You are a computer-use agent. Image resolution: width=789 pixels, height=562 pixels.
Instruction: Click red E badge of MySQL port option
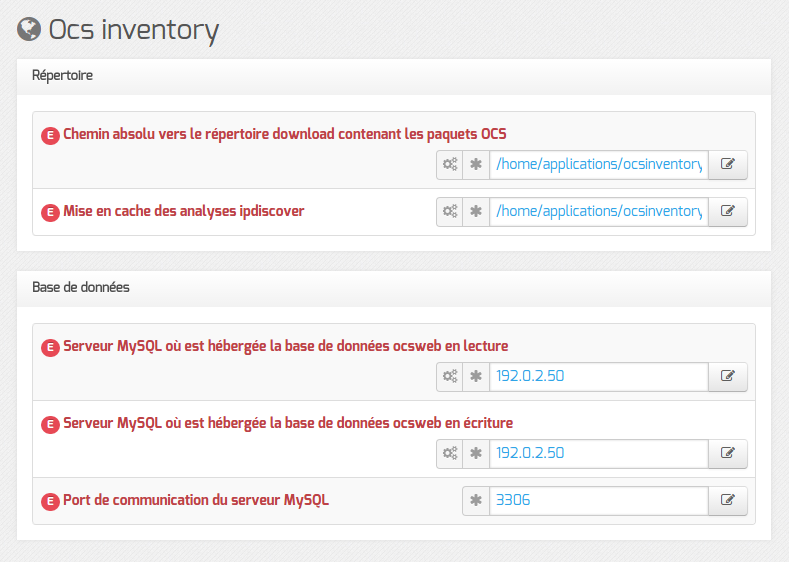point(50,501)
